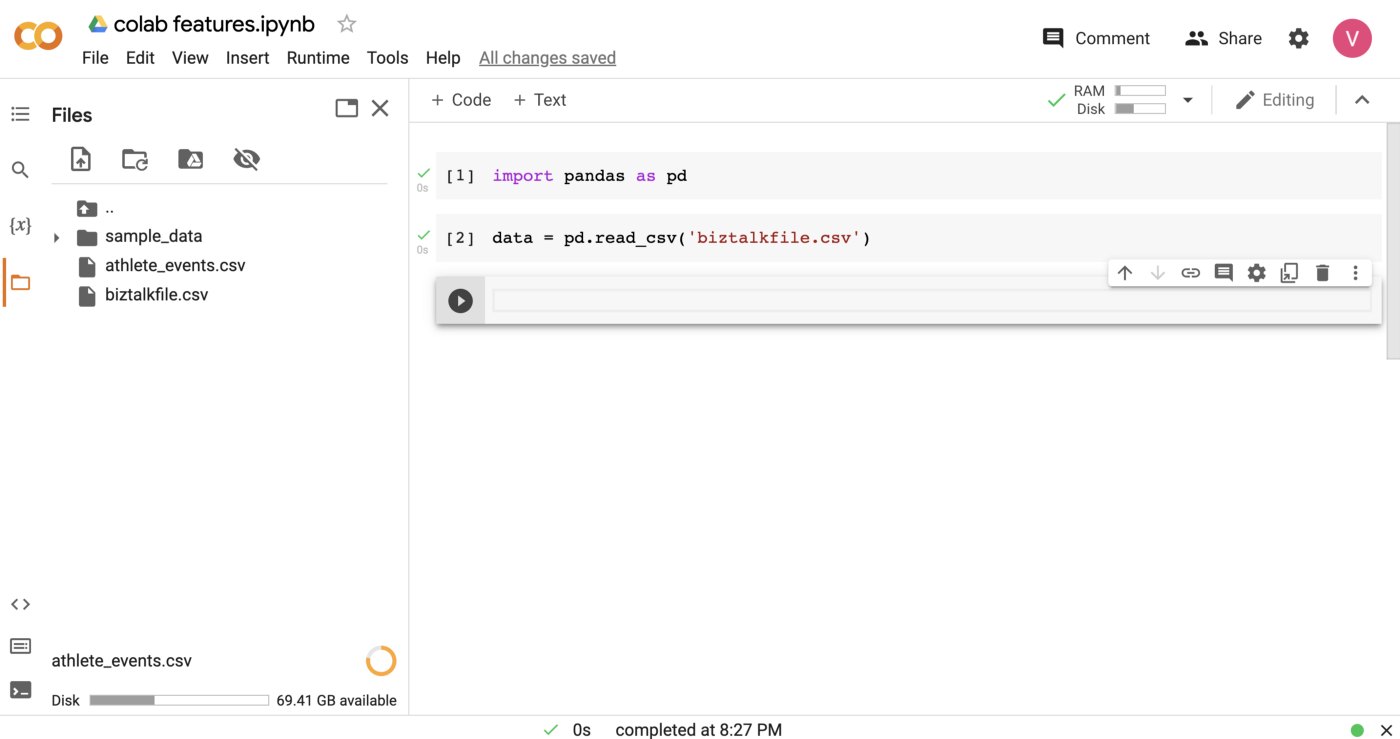Refresh the file browser
Viewport: 1400px width, 739px height.
(x=135, y=159)
